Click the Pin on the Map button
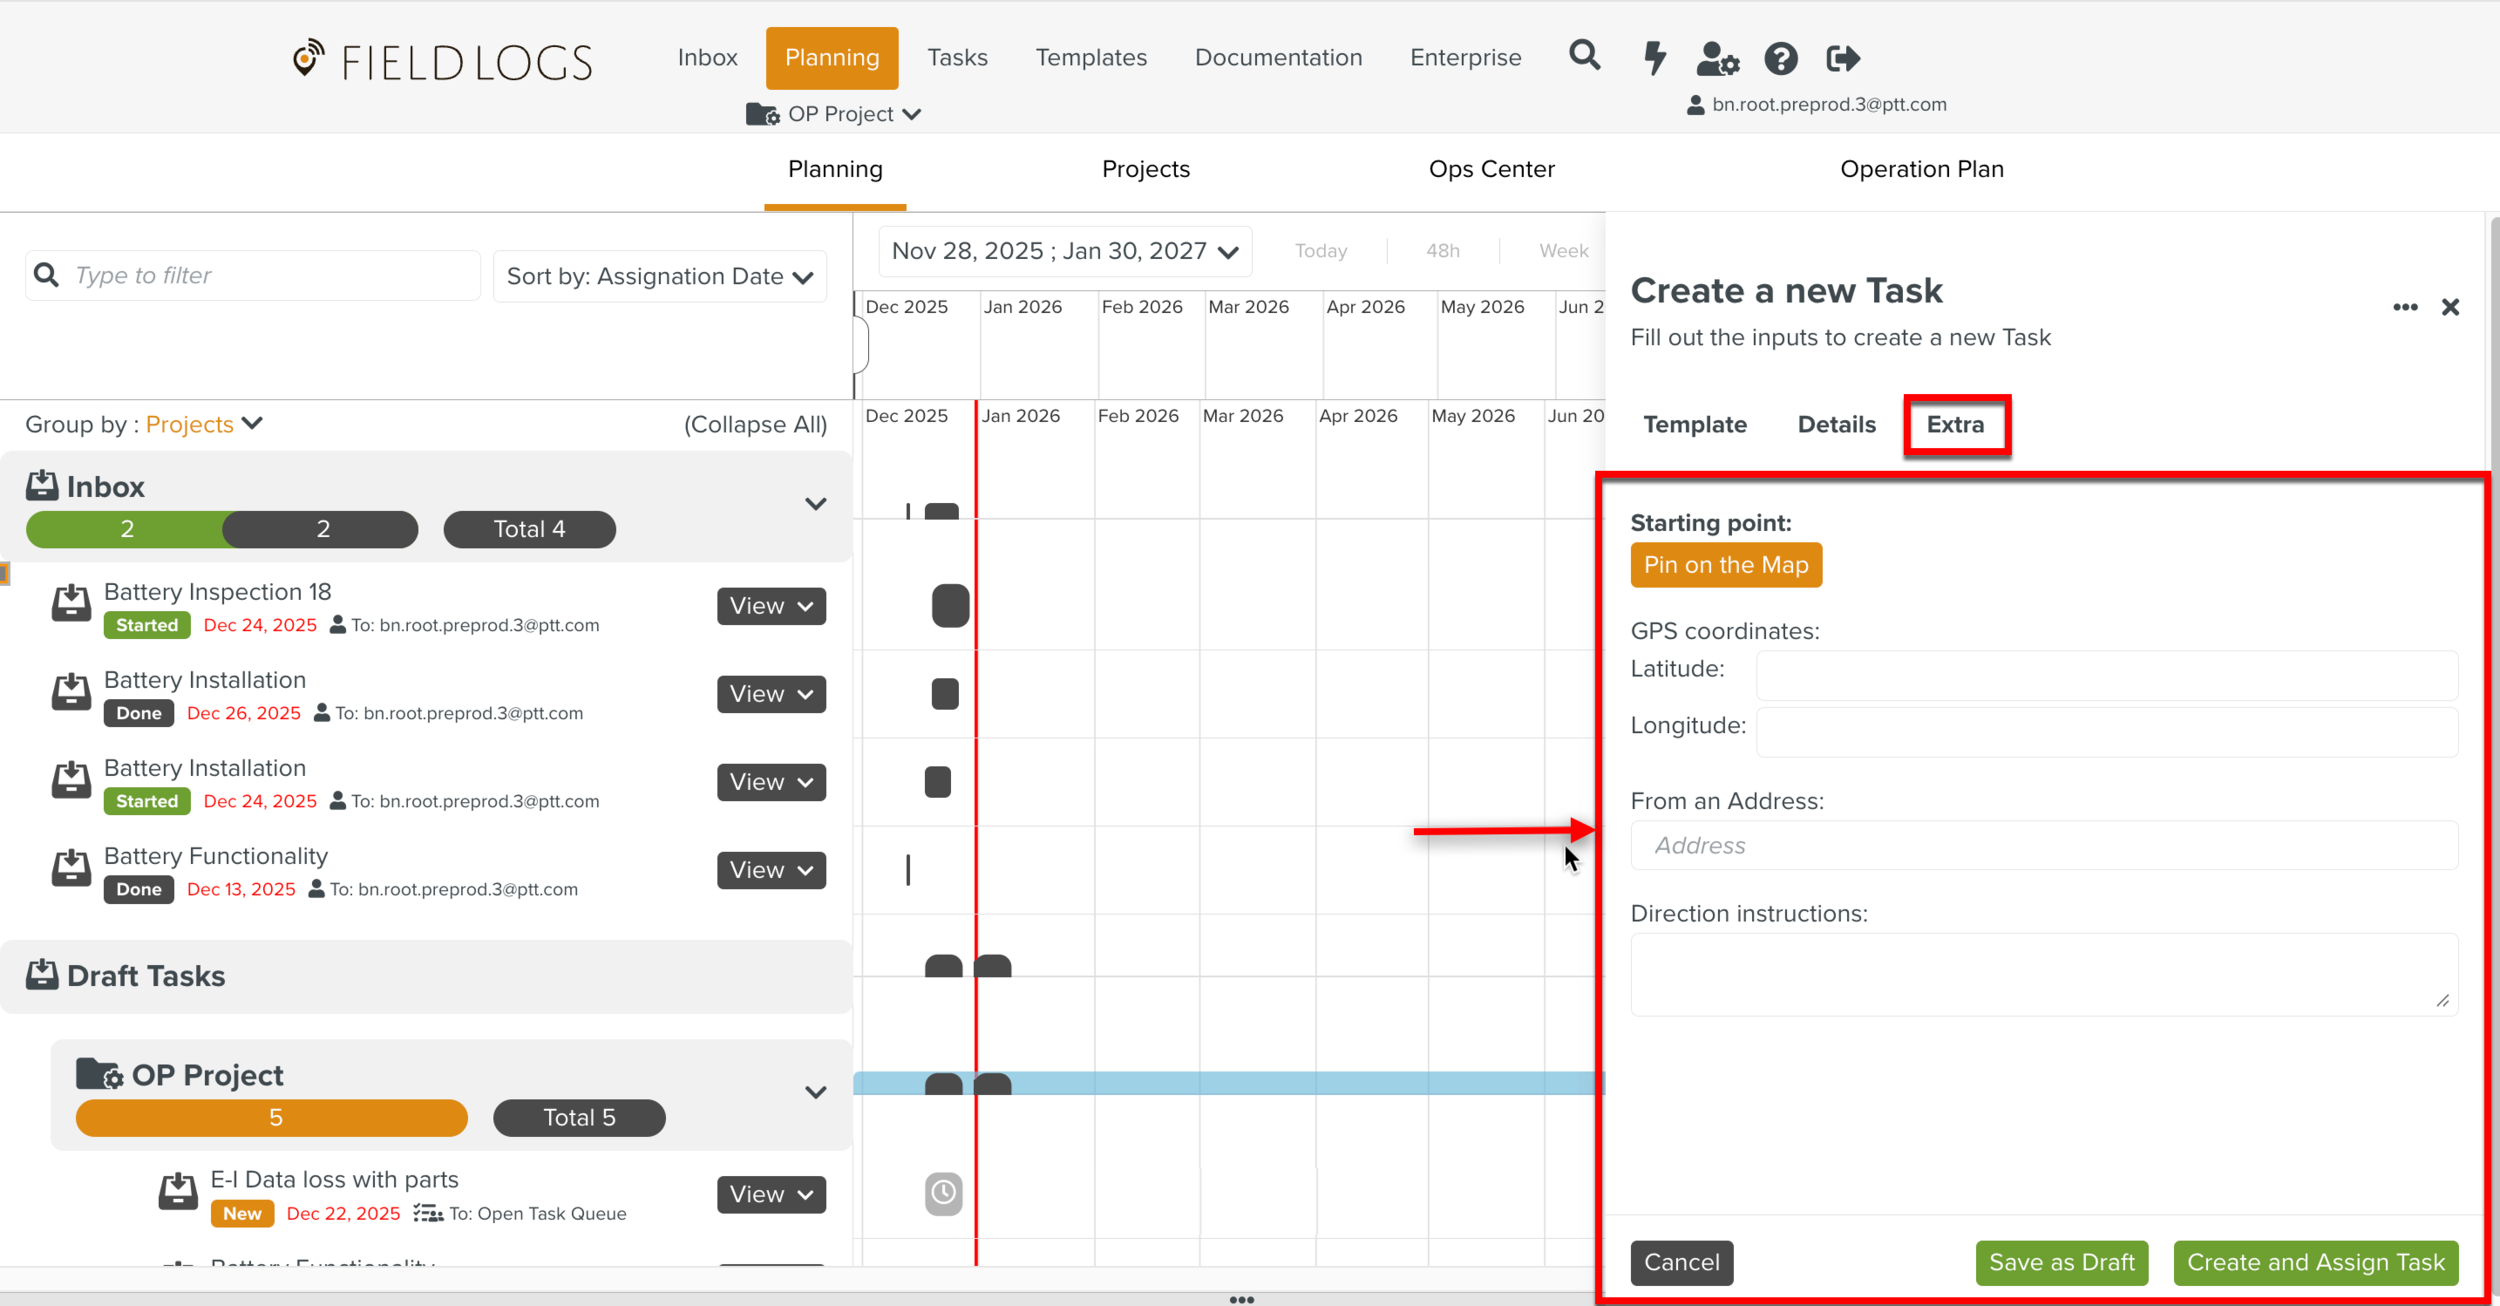2500x1306 pixels. [x=1725, y=565]
